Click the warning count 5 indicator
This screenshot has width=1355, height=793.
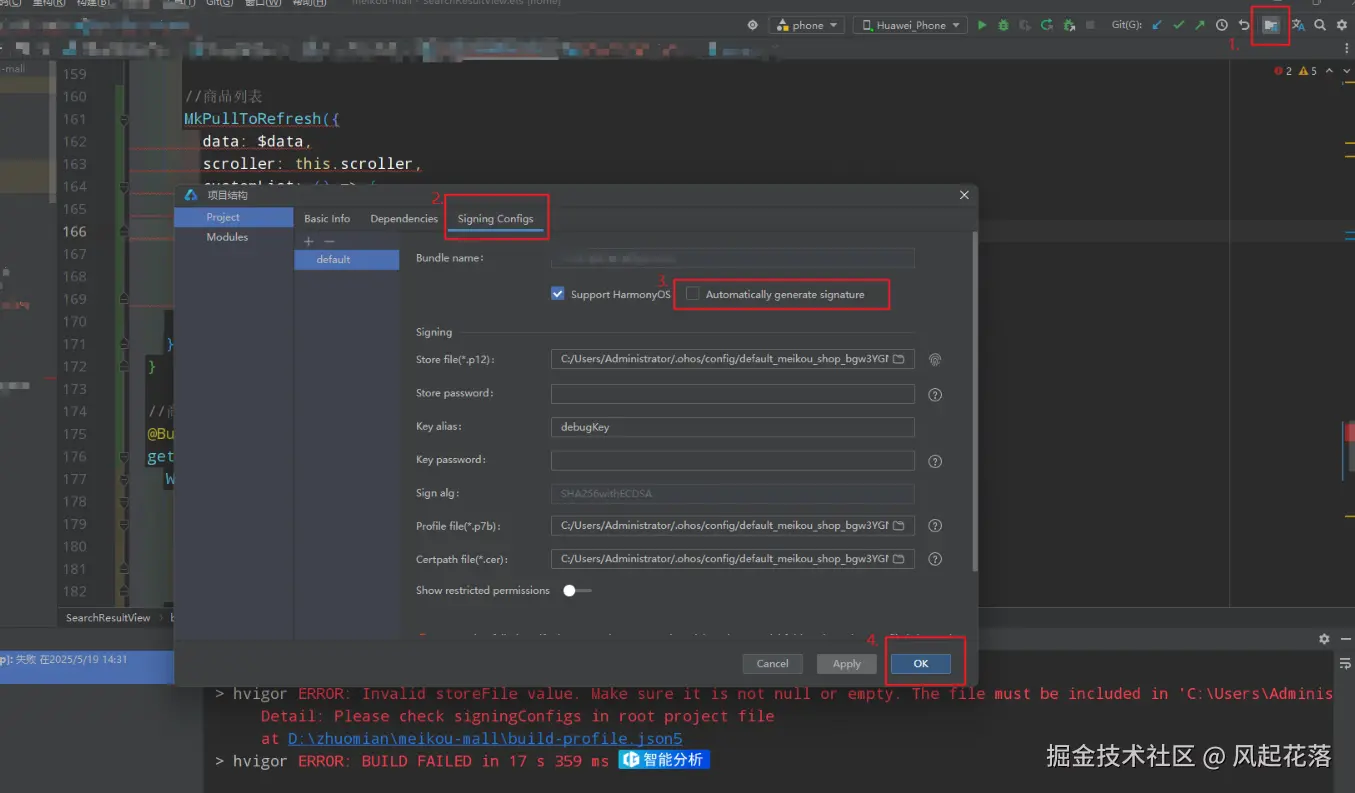click(x=1308, y=71)
